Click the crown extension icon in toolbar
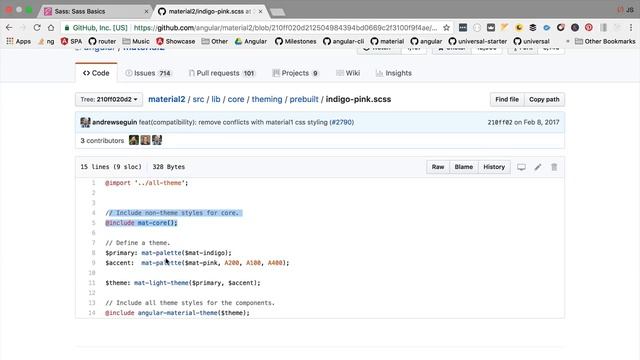Screen dimensions: 640x360 click(491, 28)
